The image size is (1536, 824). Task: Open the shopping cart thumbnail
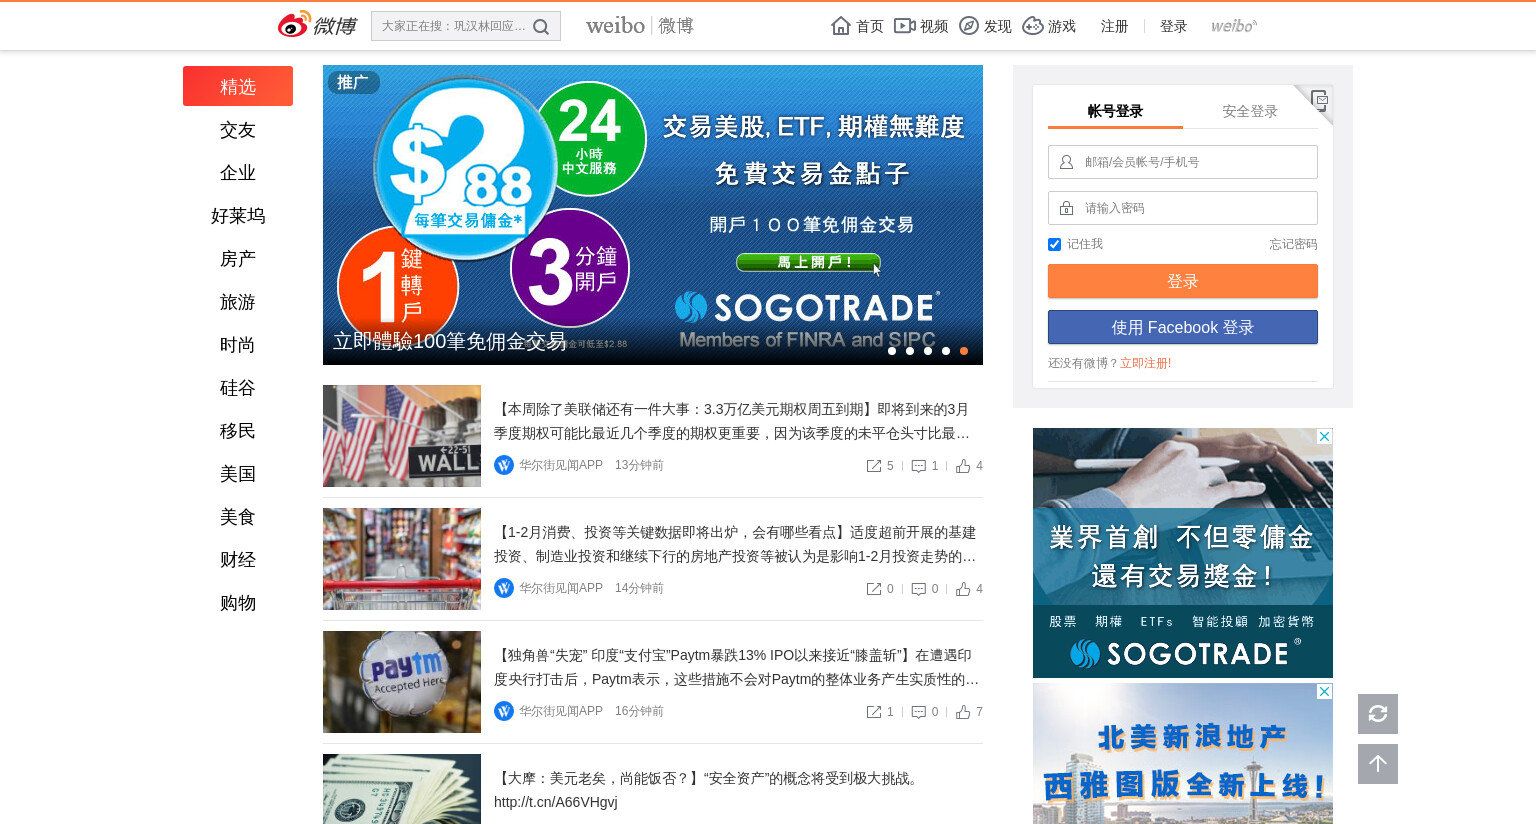click(x=402, y=559)
